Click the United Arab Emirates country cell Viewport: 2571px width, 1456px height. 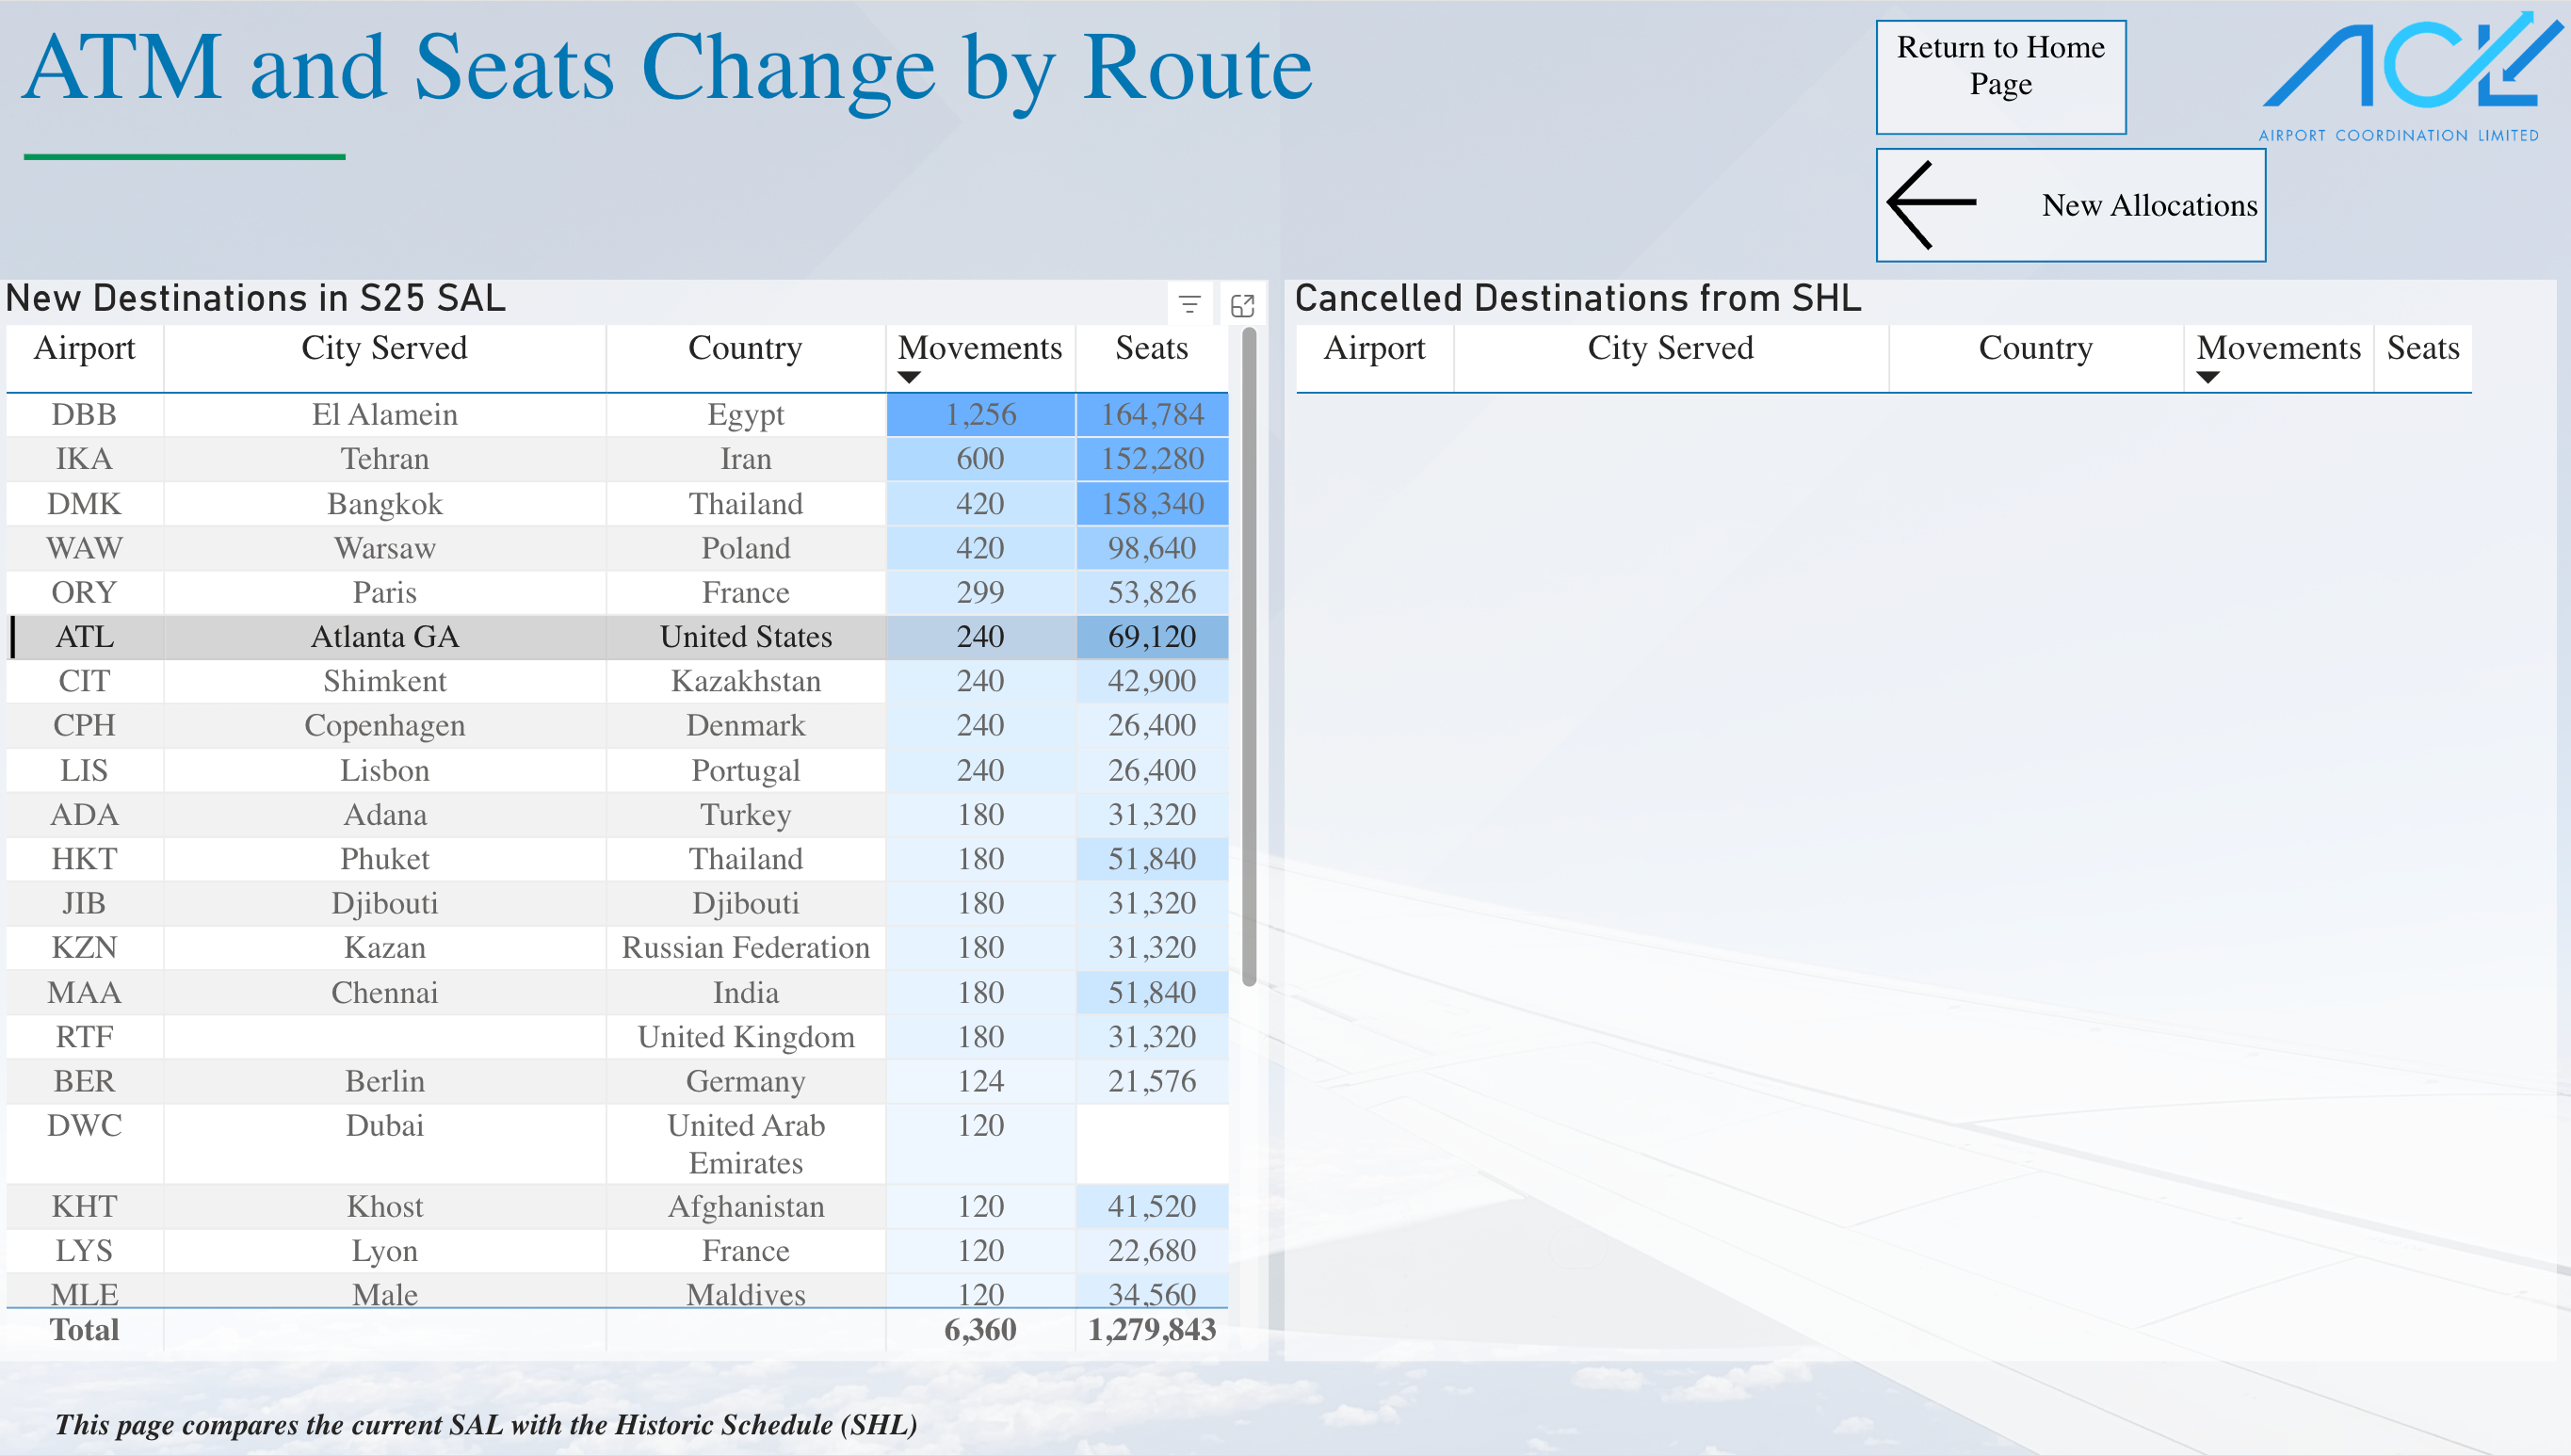coord(745,1144)
